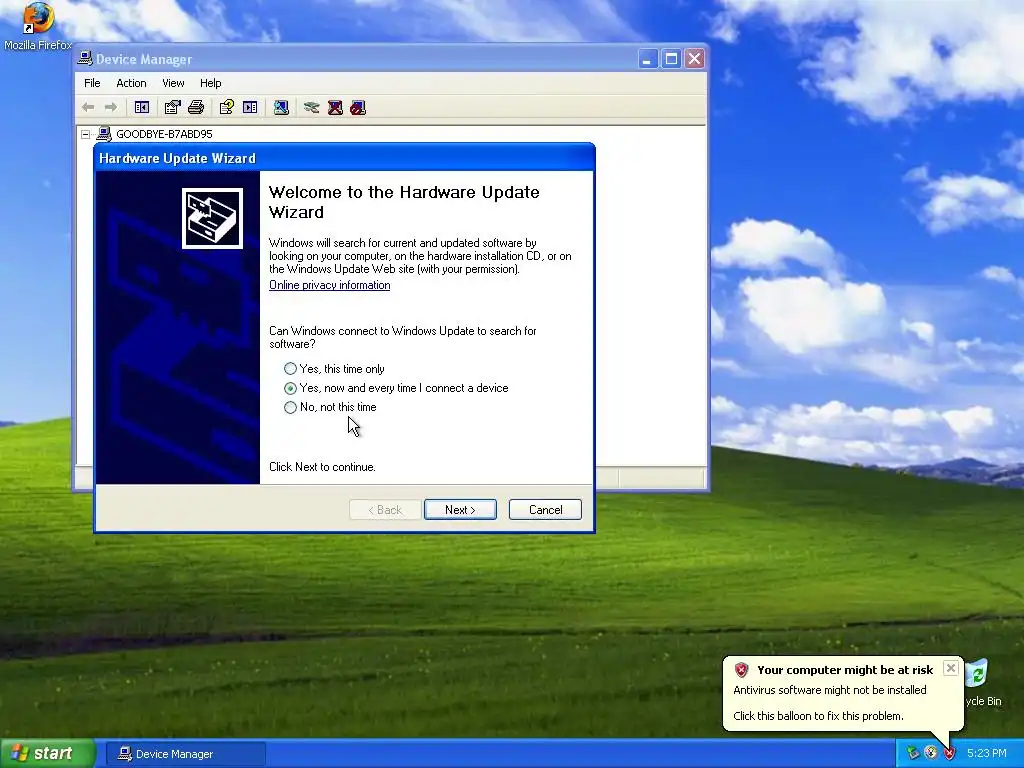Toggle the console tree show/hide toolbar icon
The width and height of the screenshot is (1024, 768).
pos(142,107)
